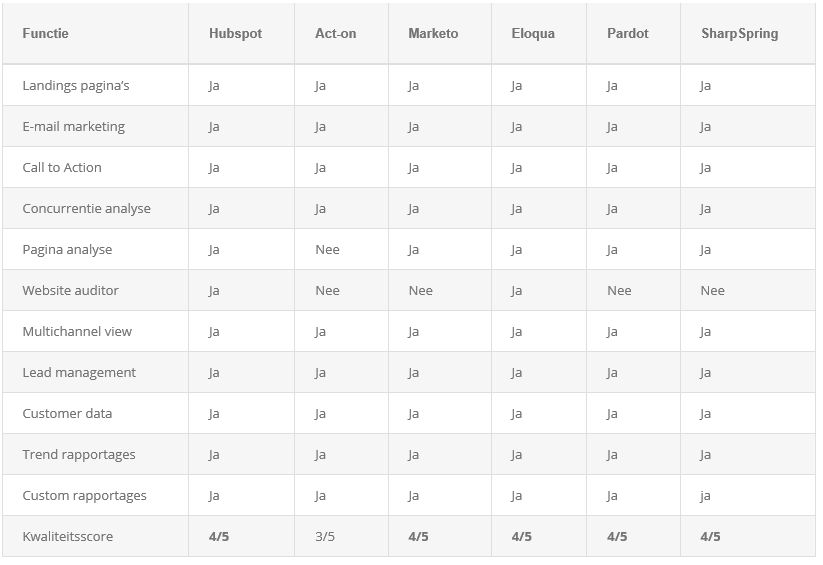This screenshot has height=565, width=823.
Task: Select the Hubspot column header
Action: click(x=235, y=33)
